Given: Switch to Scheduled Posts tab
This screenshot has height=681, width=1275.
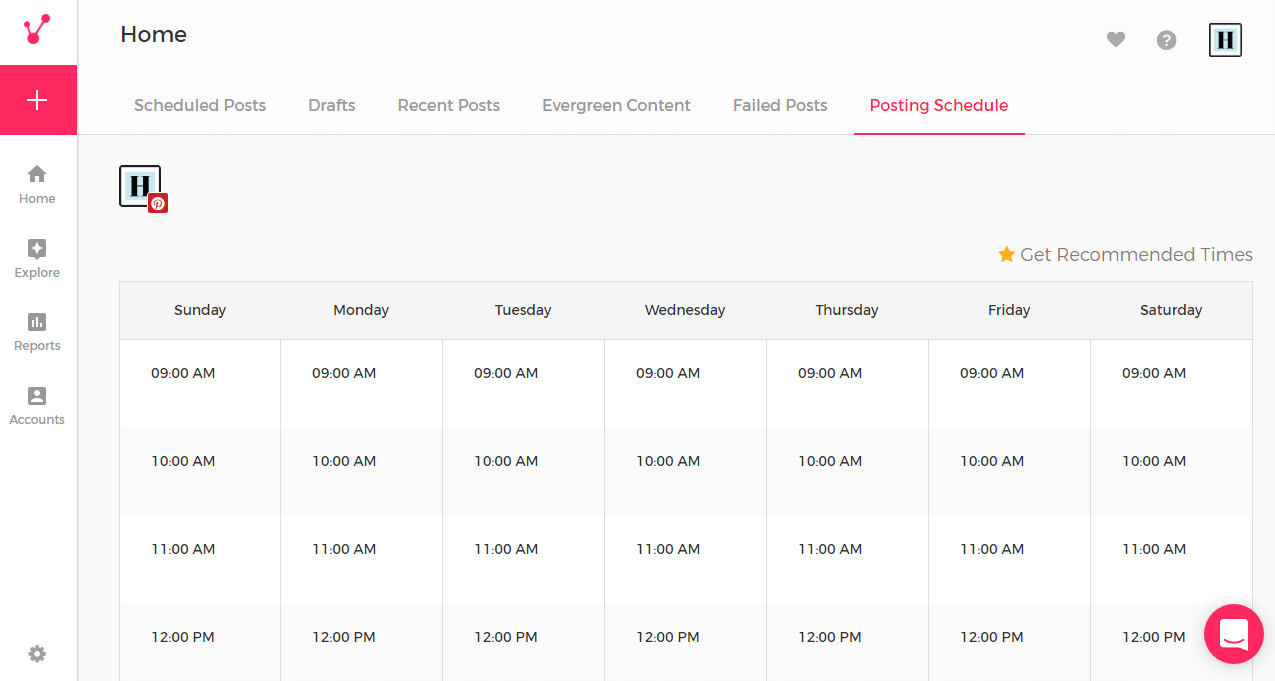Looking at the screenshot, I should (x=200, y=105).
